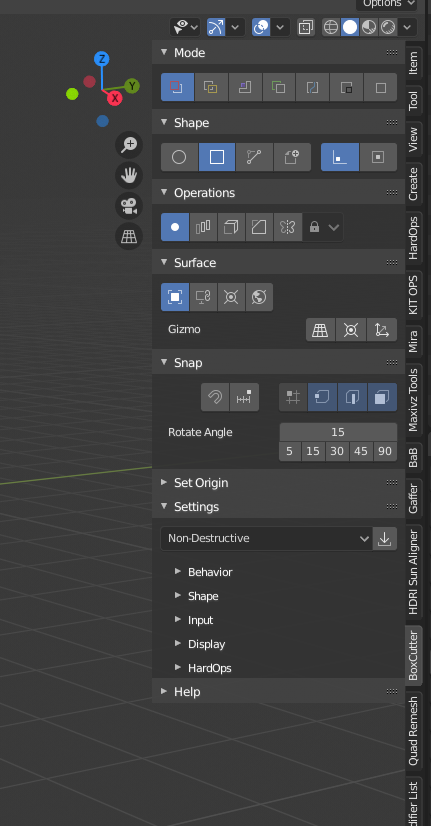
Task: Collapse the Mode panel
Action: click(x=164, y=52)
